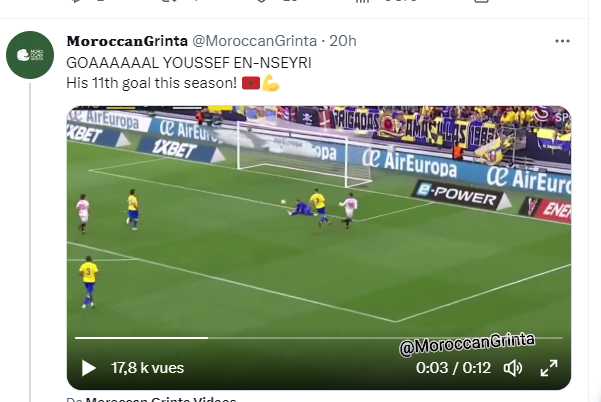Open the @MoroccanGrinta handle link
The width and height of the screenshot is (601, 402).
tap(255, 41)
